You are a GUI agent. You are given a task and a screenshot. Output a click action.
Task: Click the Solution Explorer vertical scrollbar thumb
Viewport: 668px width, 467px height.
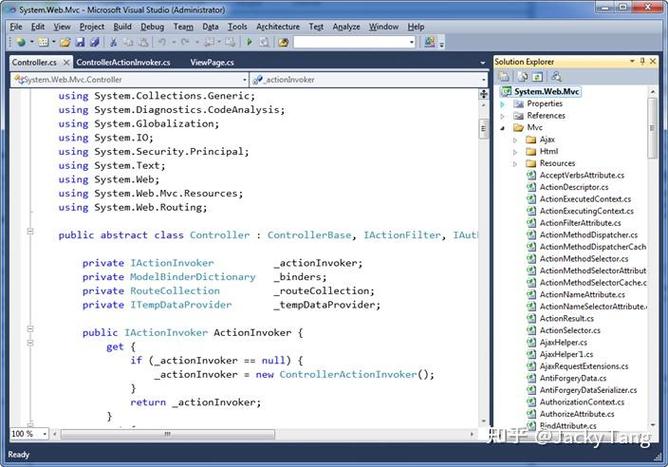tap(652, 128)
